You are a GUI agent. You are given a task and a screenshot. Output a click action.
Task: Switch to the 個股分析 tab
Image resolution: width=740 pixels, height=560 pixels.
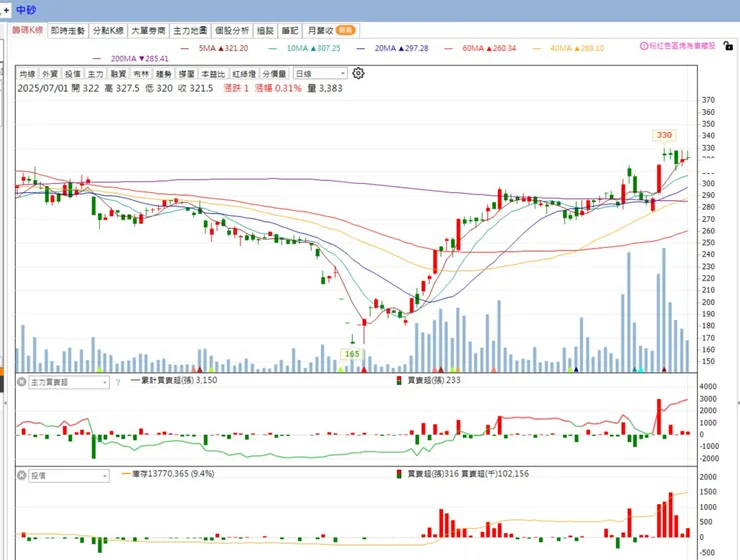click(232, 31)
